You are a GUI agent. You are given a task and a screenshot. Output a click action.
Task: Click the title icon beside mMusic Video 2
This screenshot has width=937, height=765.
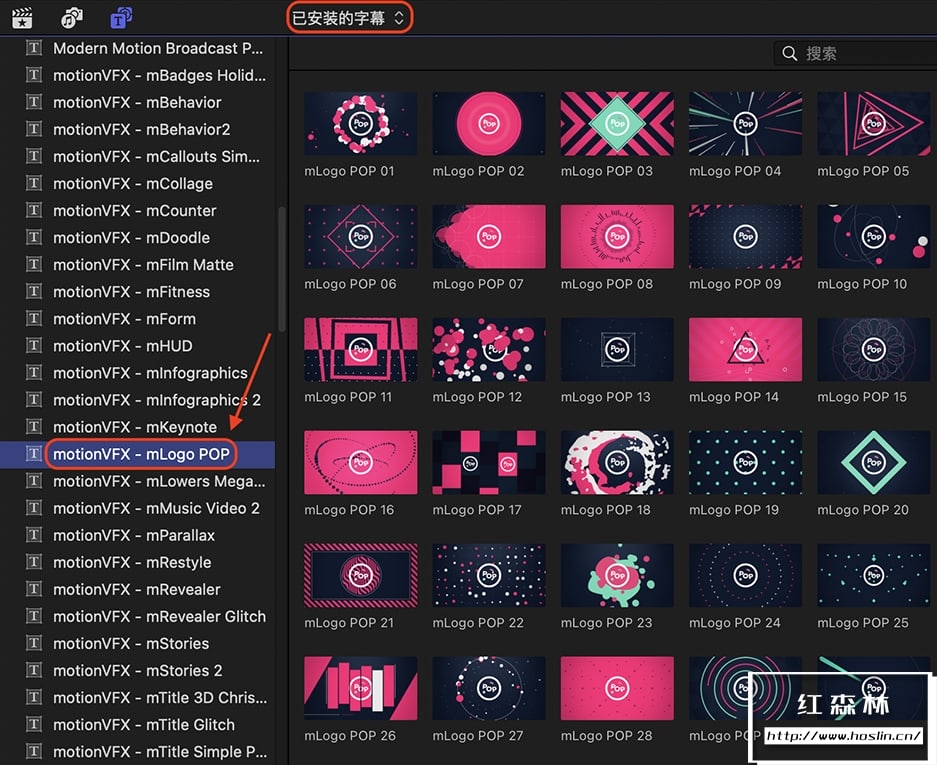[34, 508]
